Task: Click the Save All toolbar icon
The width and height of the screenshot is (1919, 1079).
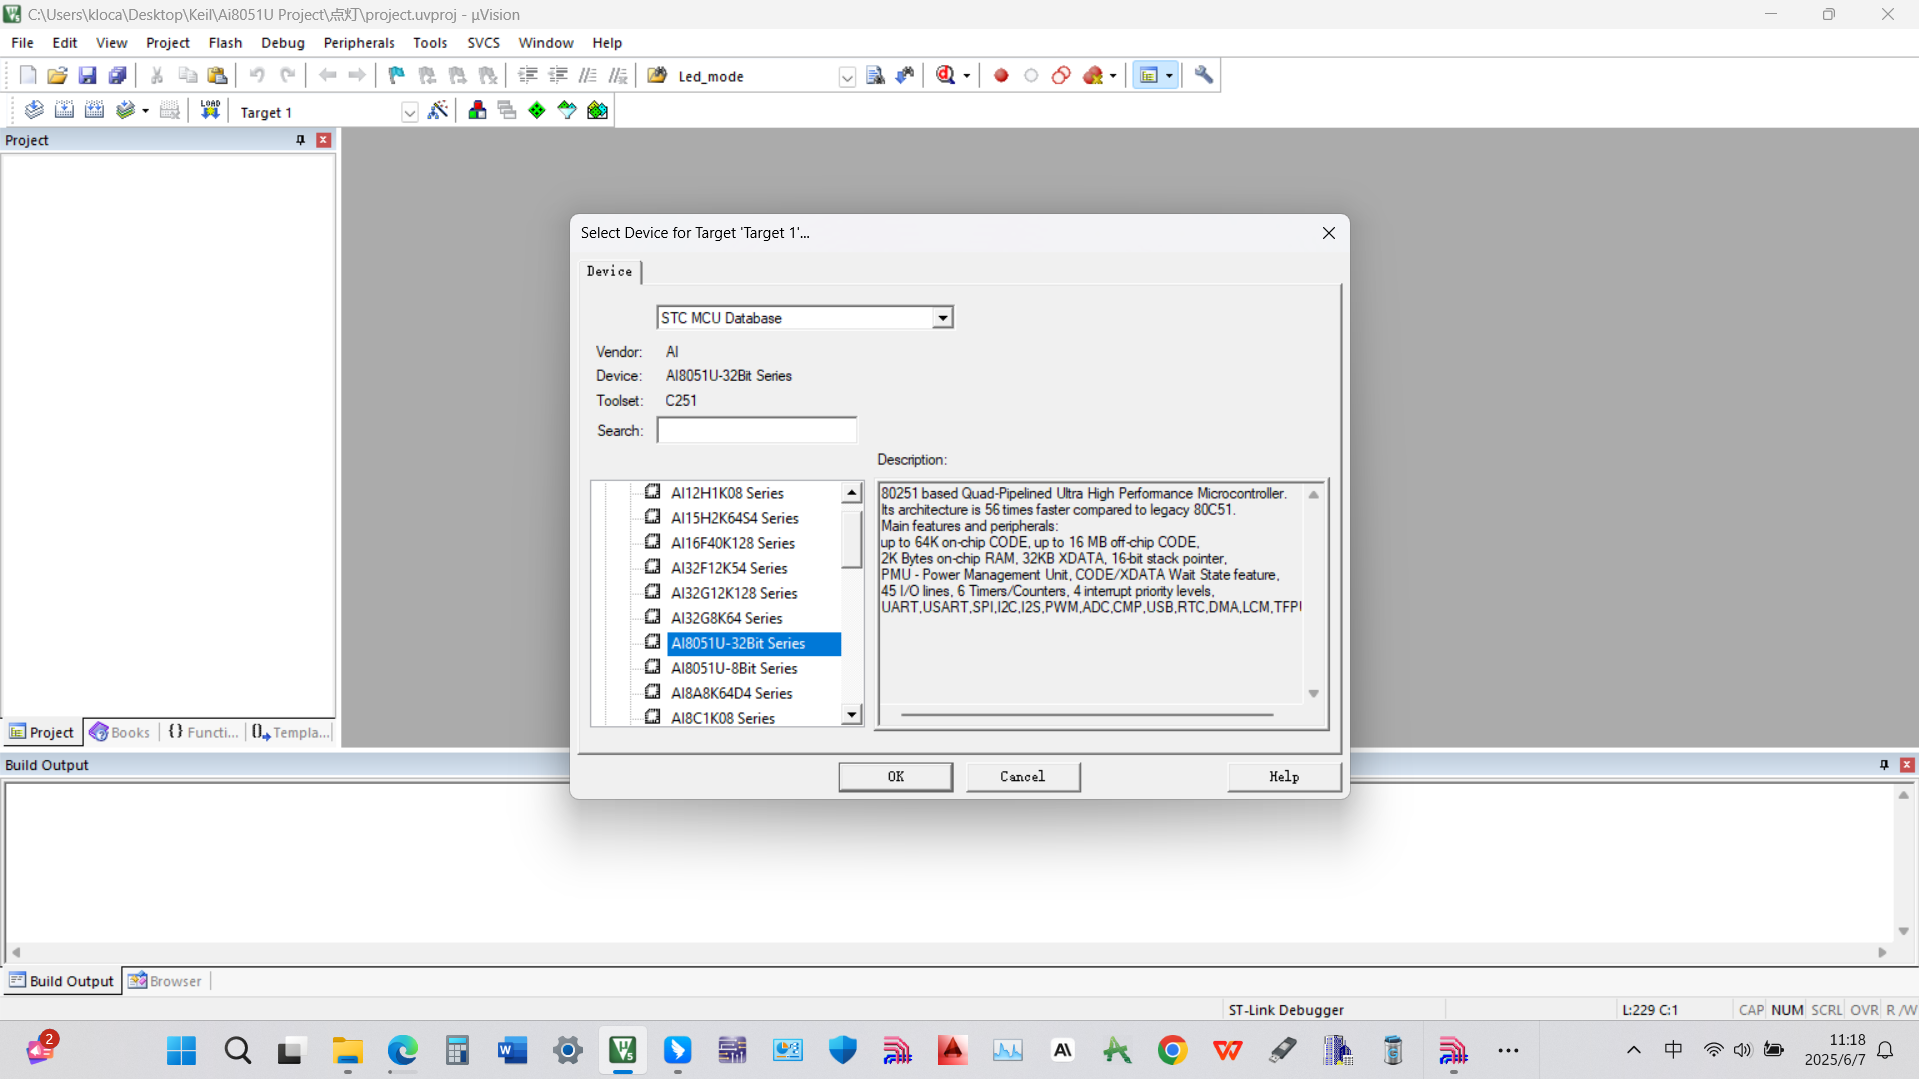Action: (117, 75)
